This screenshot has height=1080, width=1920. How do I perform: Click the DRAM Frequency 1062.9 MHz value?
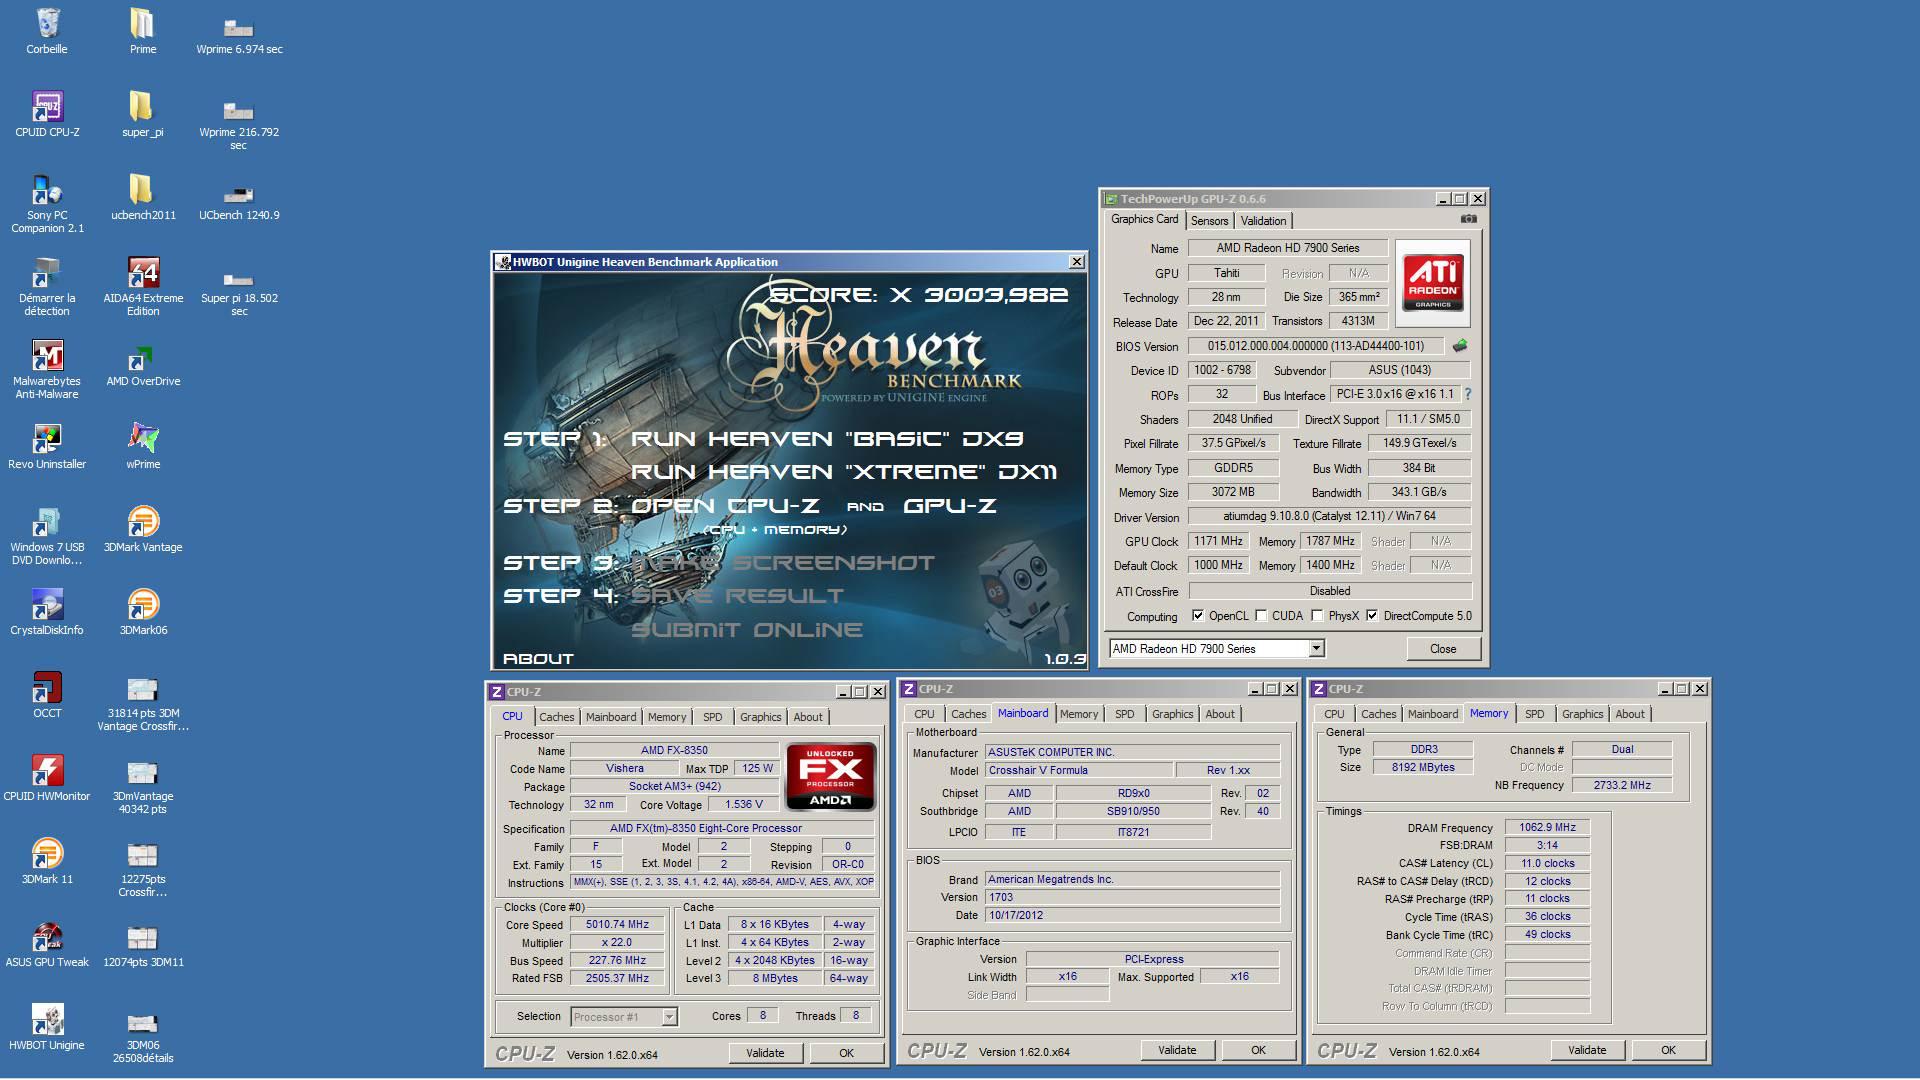pos(1547,828)
